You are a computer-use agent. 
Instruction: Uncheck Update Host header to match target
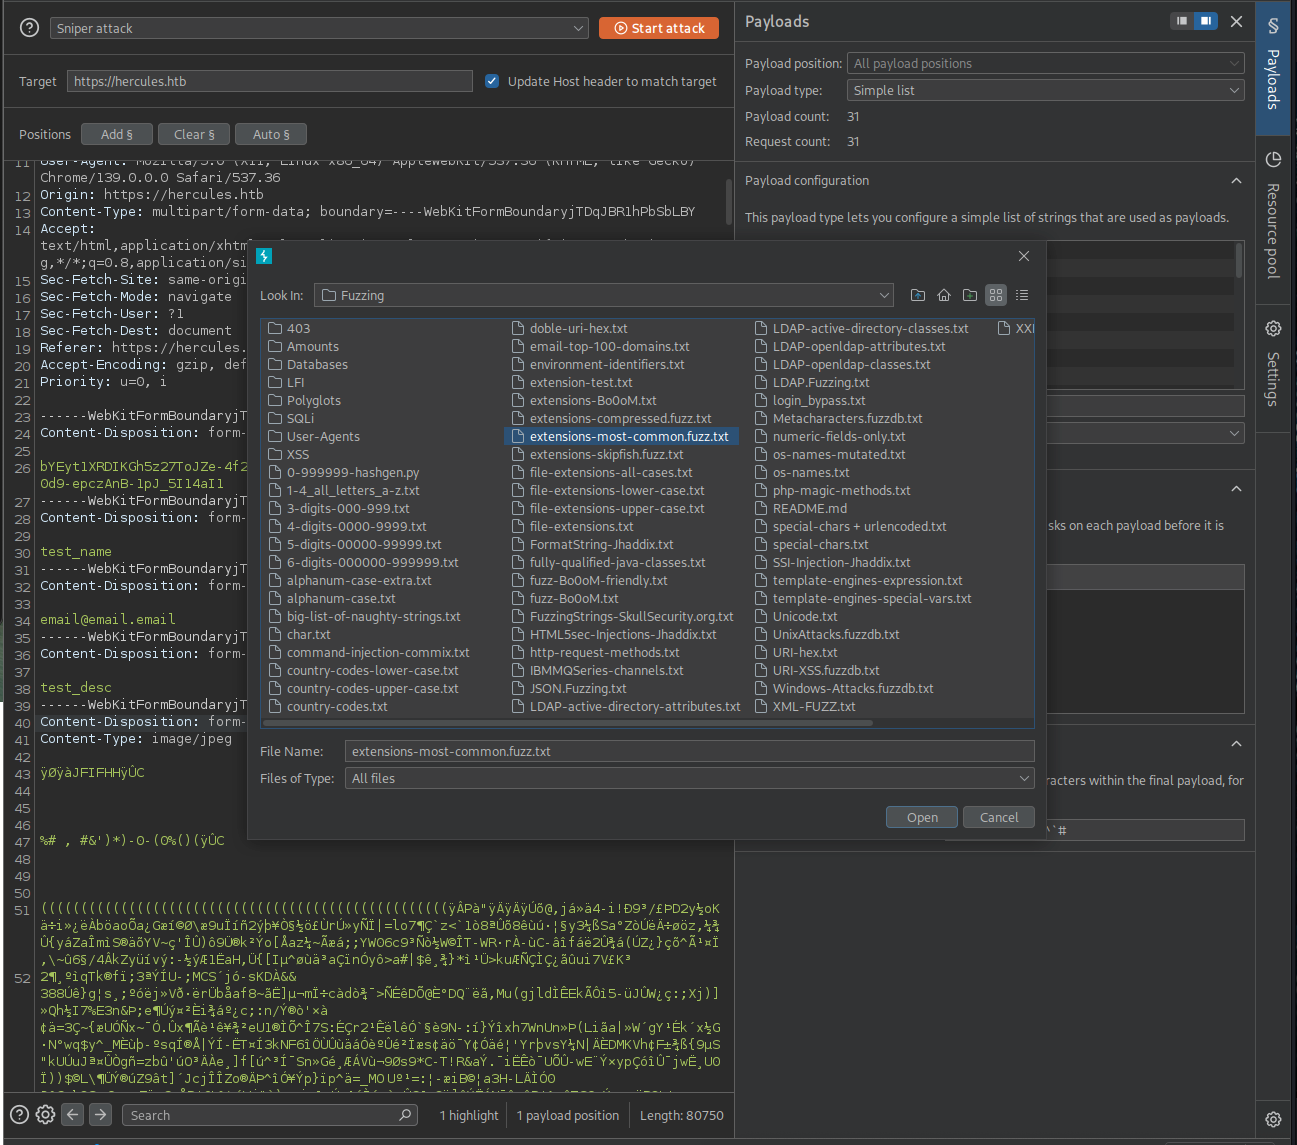tap(491, 81)
